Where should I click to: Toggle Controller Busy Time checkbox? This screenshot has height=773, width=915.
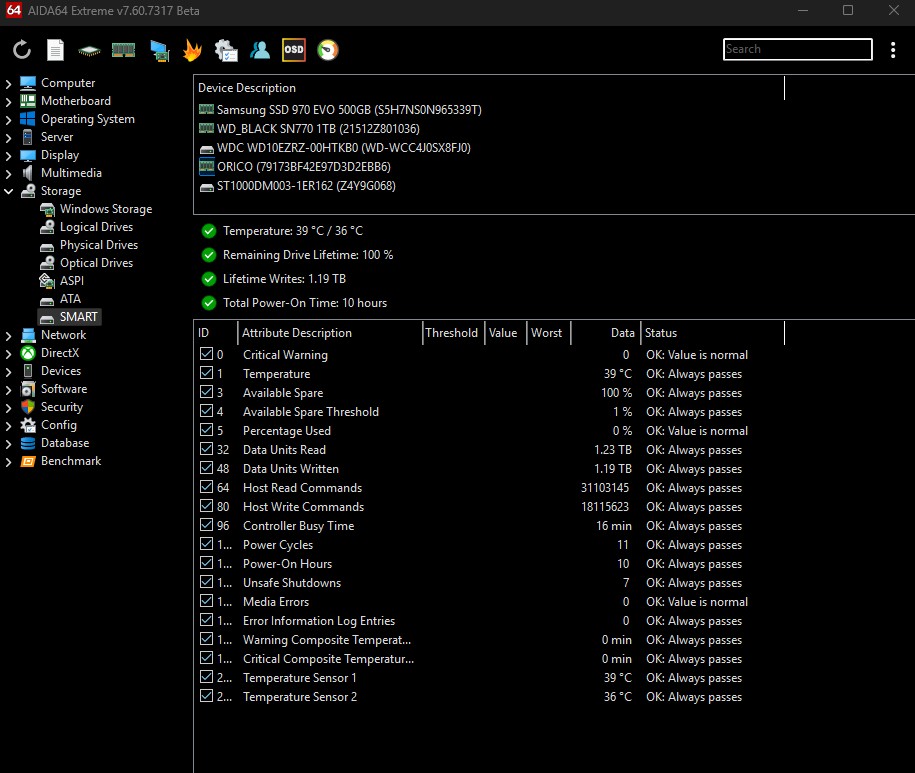pos(207,524)
